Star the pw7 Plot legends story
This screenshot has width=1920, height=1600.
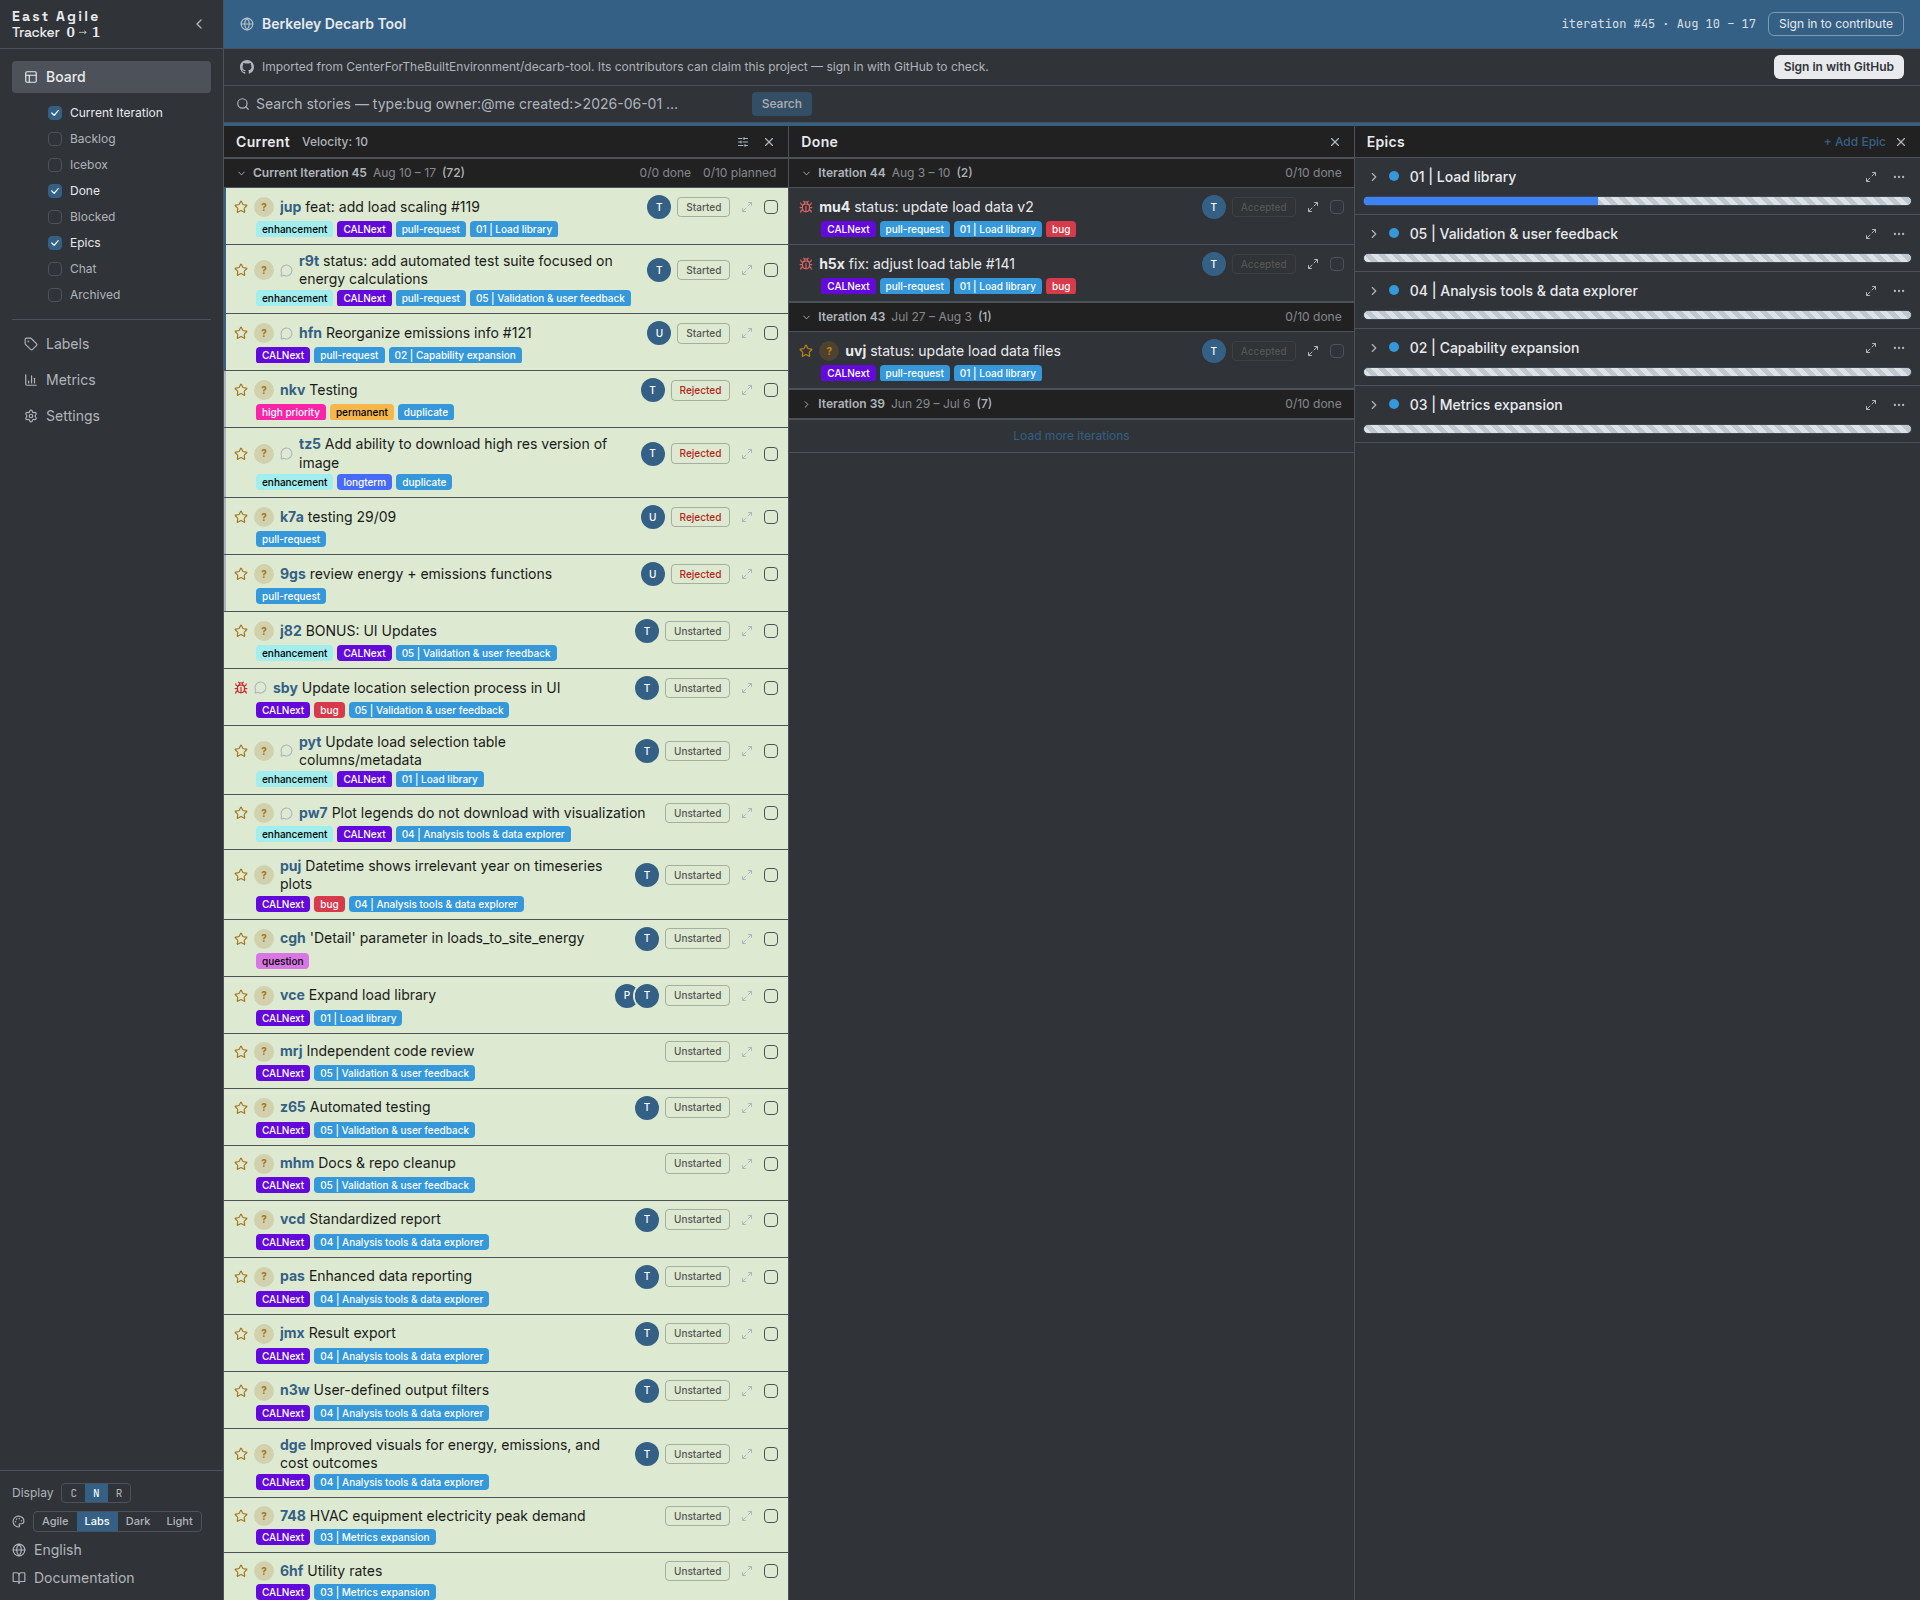tap(241, 813)
